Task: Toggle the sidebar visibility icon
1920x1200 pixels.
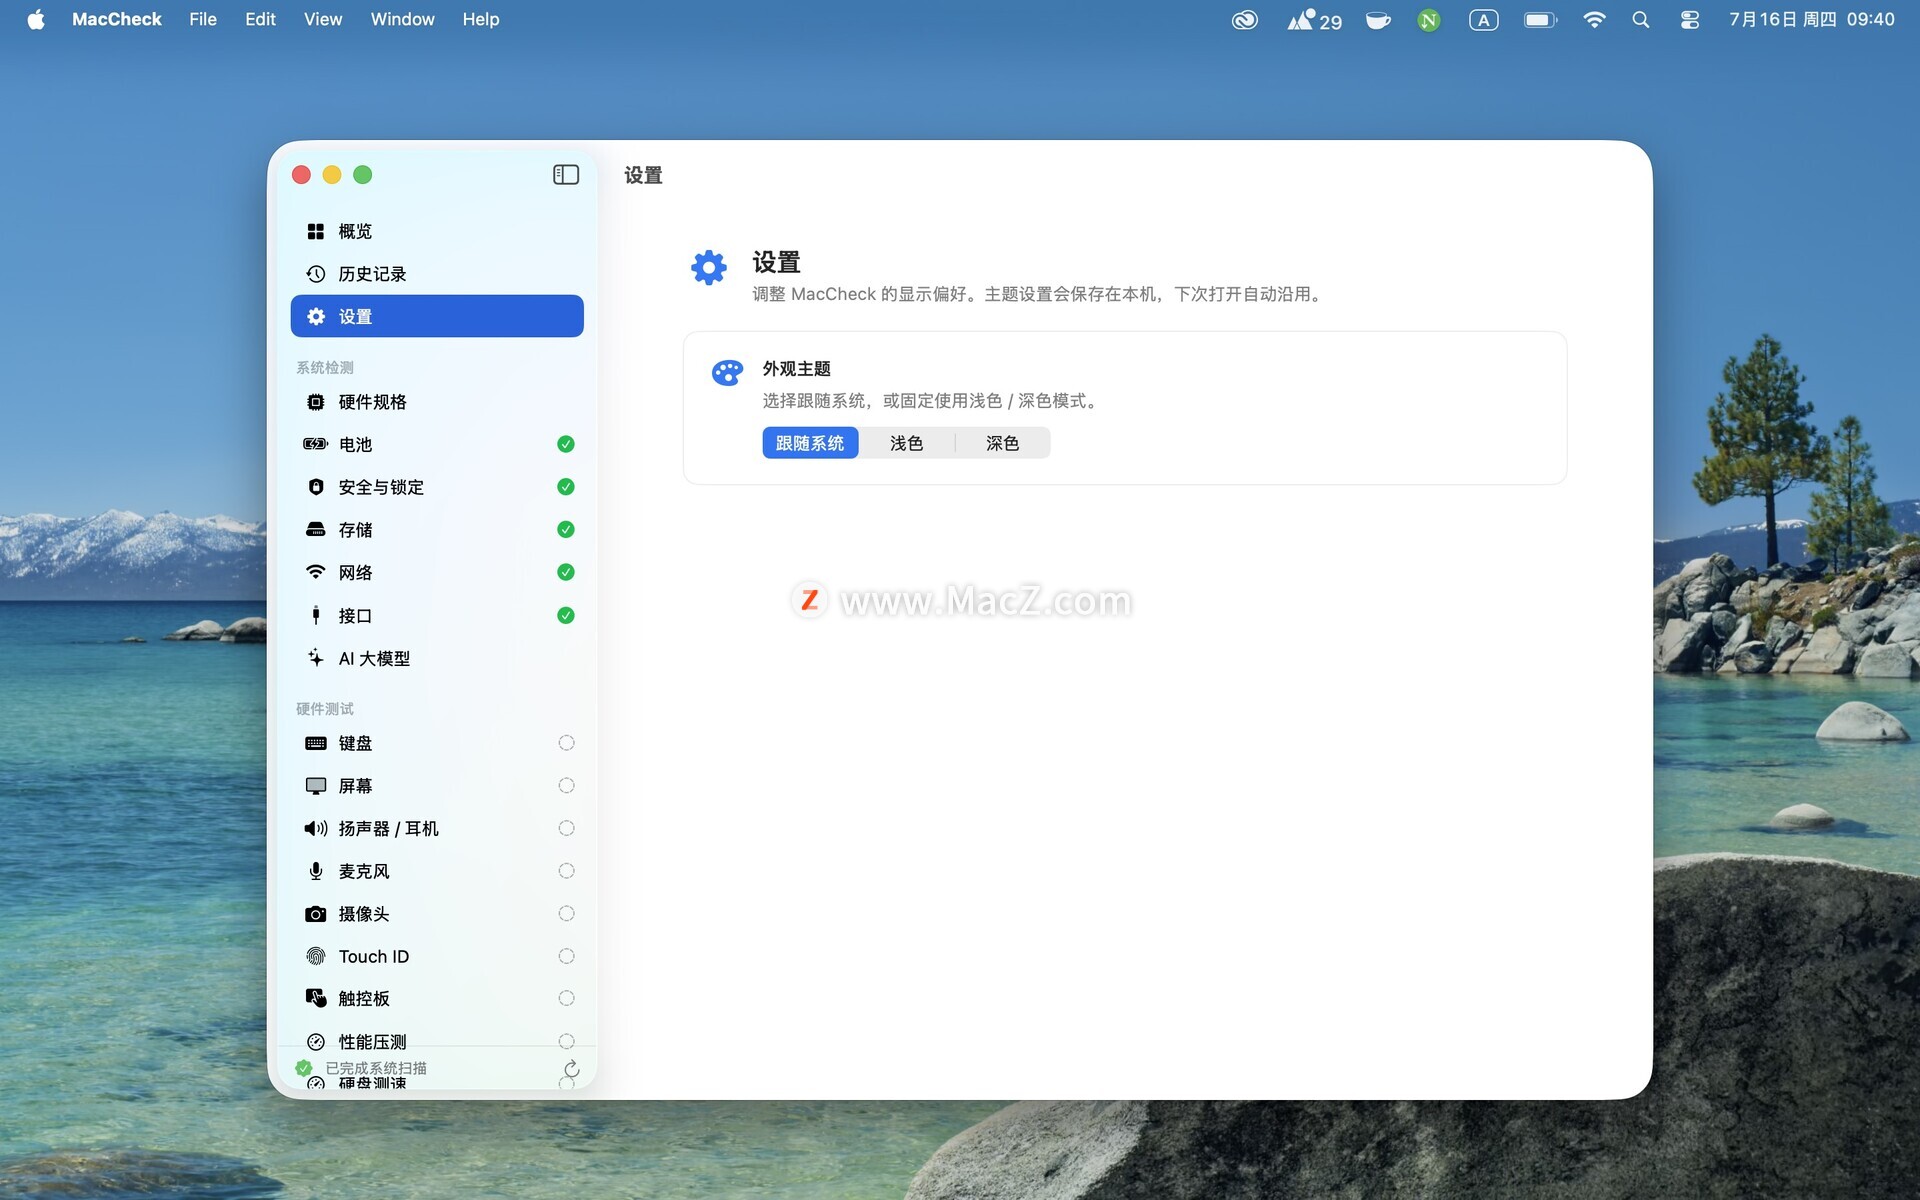Action: [x=566, y=175]
